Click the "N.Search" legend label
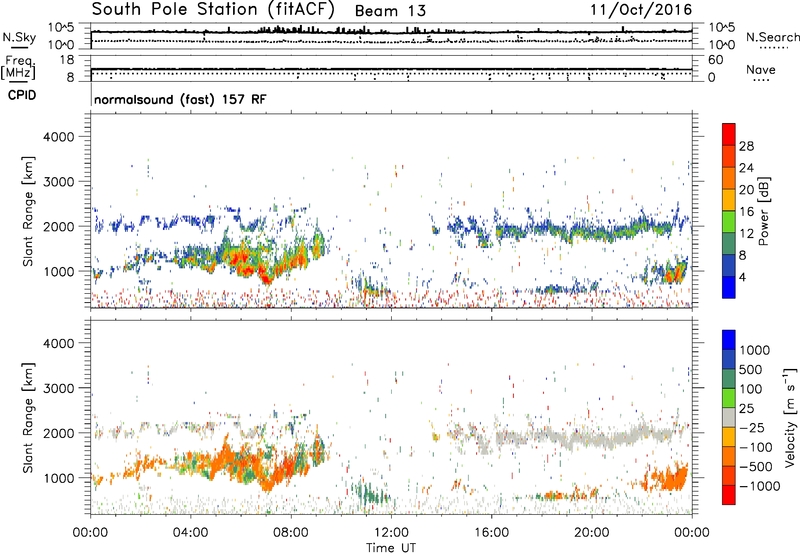The height and width of the screenshot is (554, 800). pyautogui.click(x=772, y=37)
